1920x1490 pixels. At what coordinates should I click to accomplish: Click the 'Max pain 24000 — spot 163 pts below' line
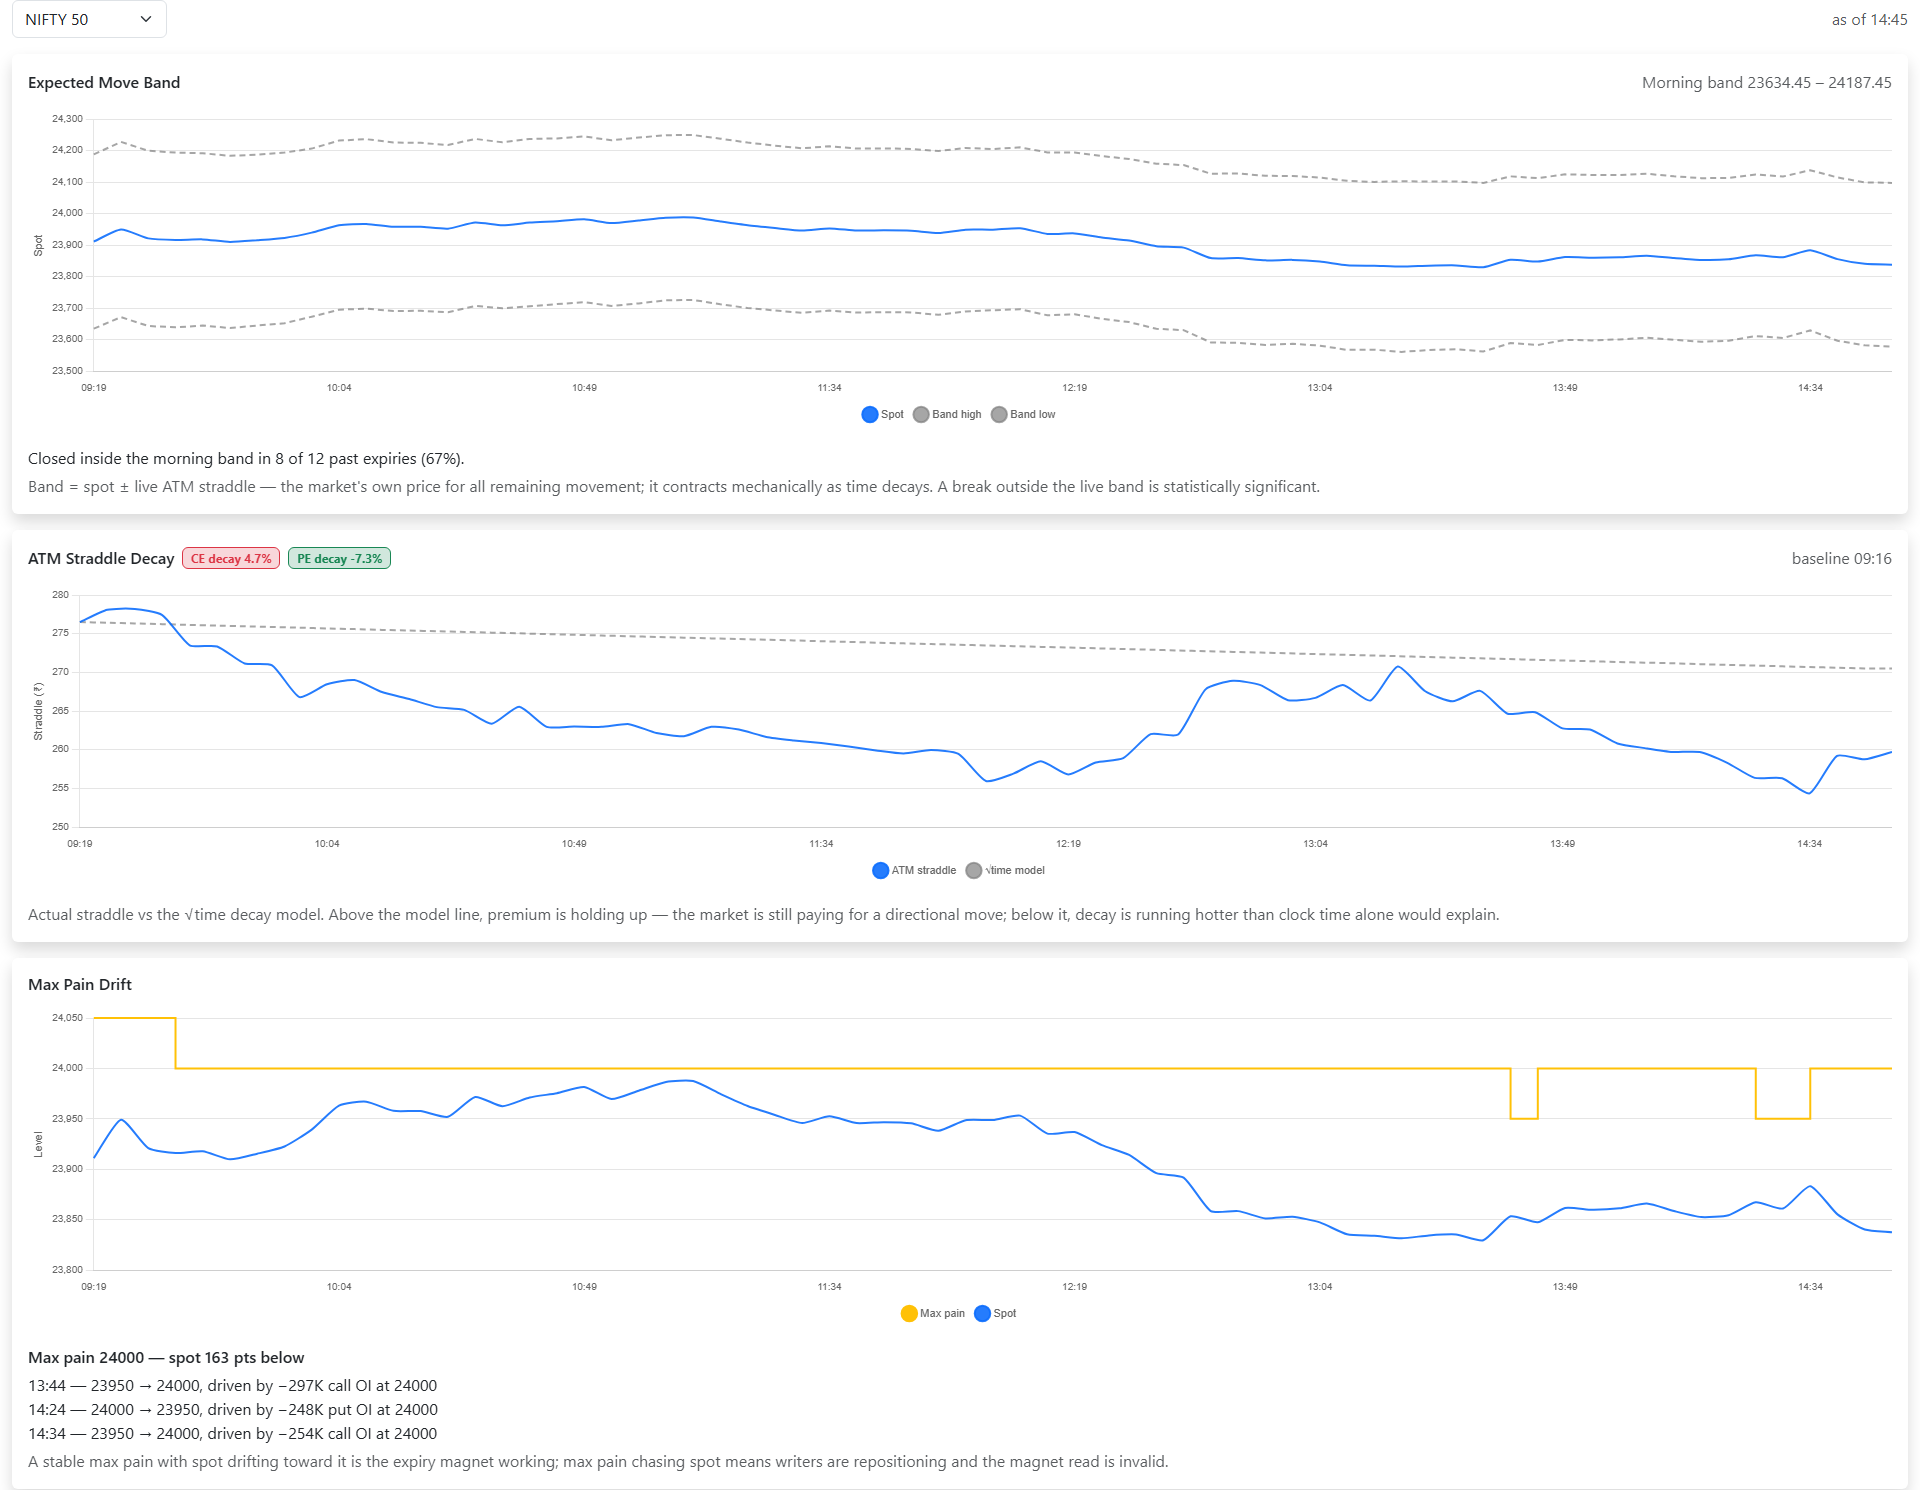tap(166, 1357)
